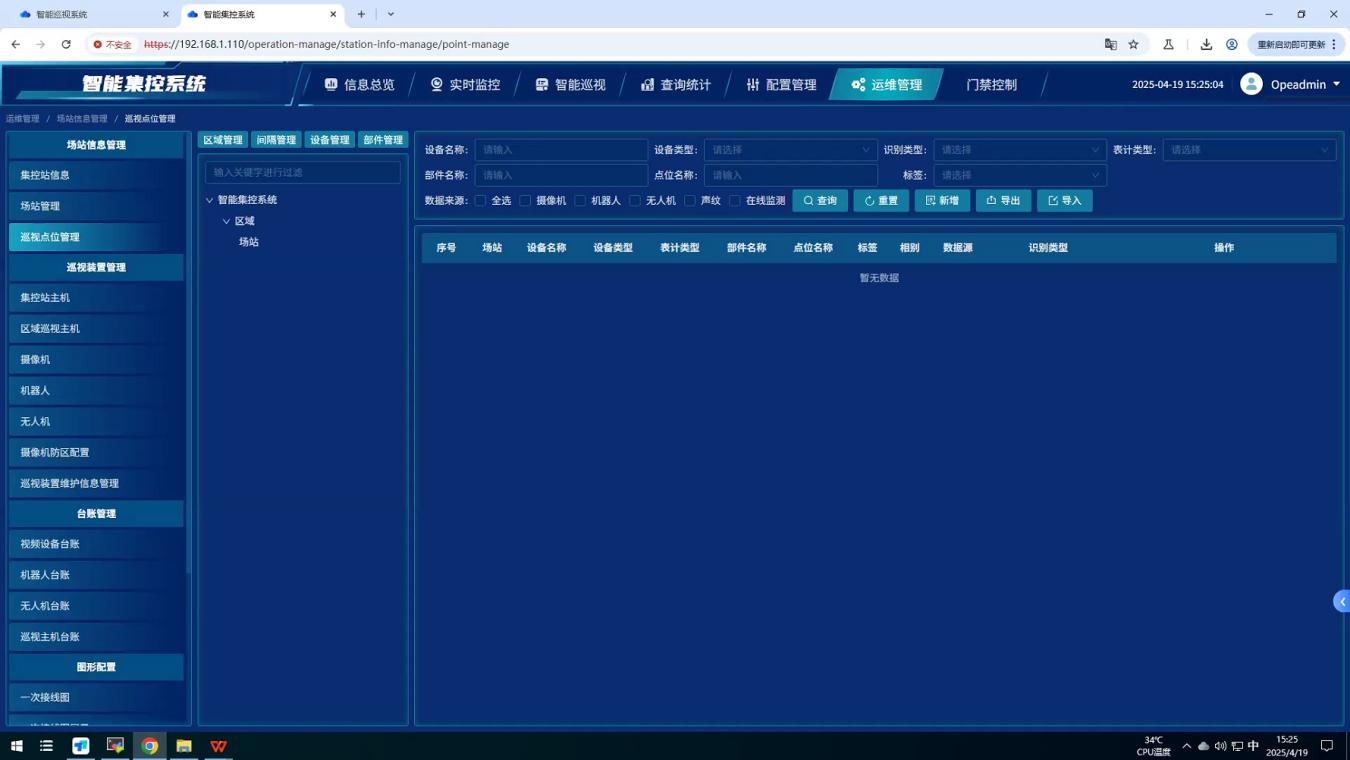
Task: Switch to the 配置管理 top menu
Action: click(x=781, y=85)
